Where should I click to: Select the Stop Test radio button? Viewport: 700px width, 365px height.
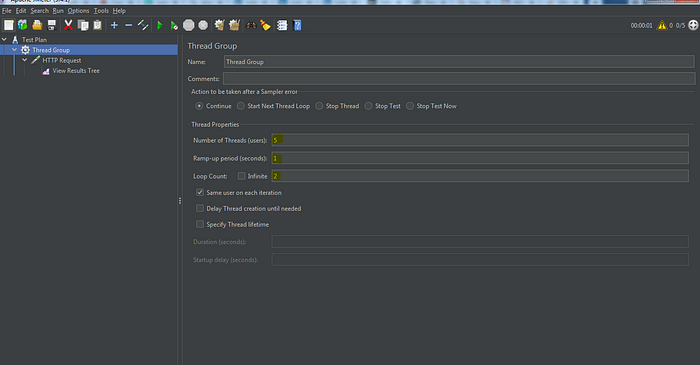click(368, 106)
